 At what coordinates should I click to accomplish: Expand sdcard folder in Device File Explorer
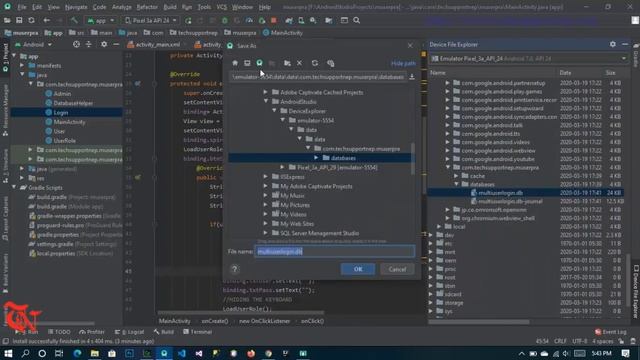click(431, 294)
